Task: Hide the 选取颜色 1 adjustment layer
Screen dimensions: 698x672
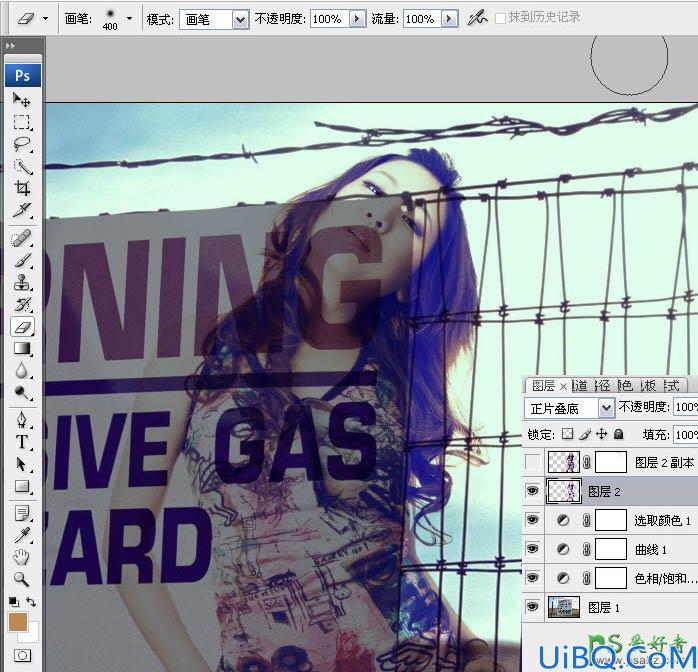Action: 532,520
